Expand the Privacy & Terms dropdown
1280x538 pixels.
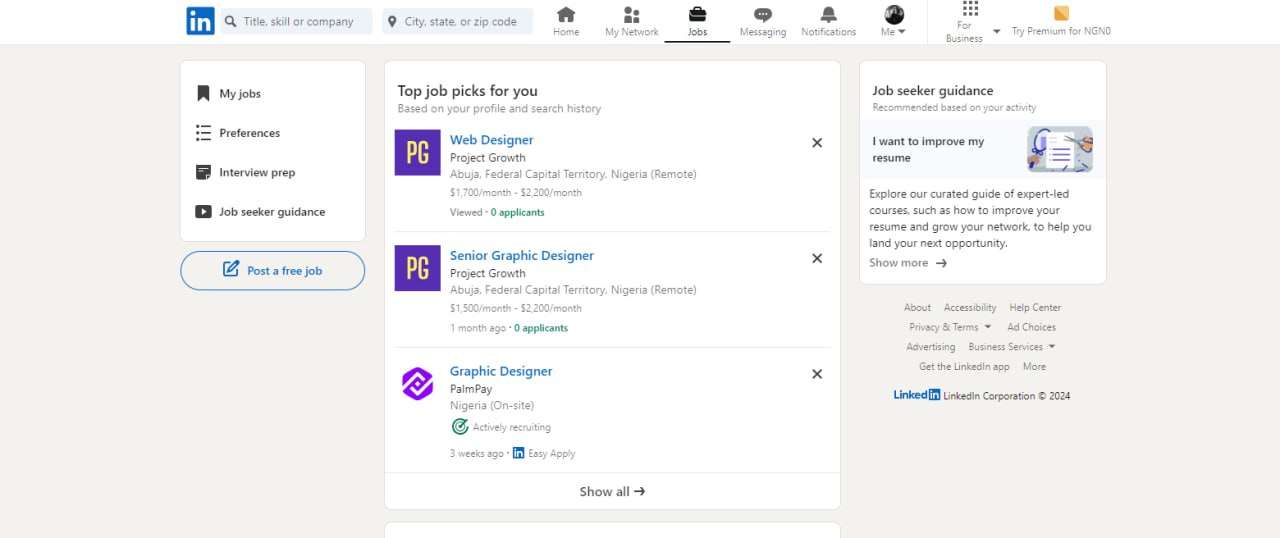950,327
